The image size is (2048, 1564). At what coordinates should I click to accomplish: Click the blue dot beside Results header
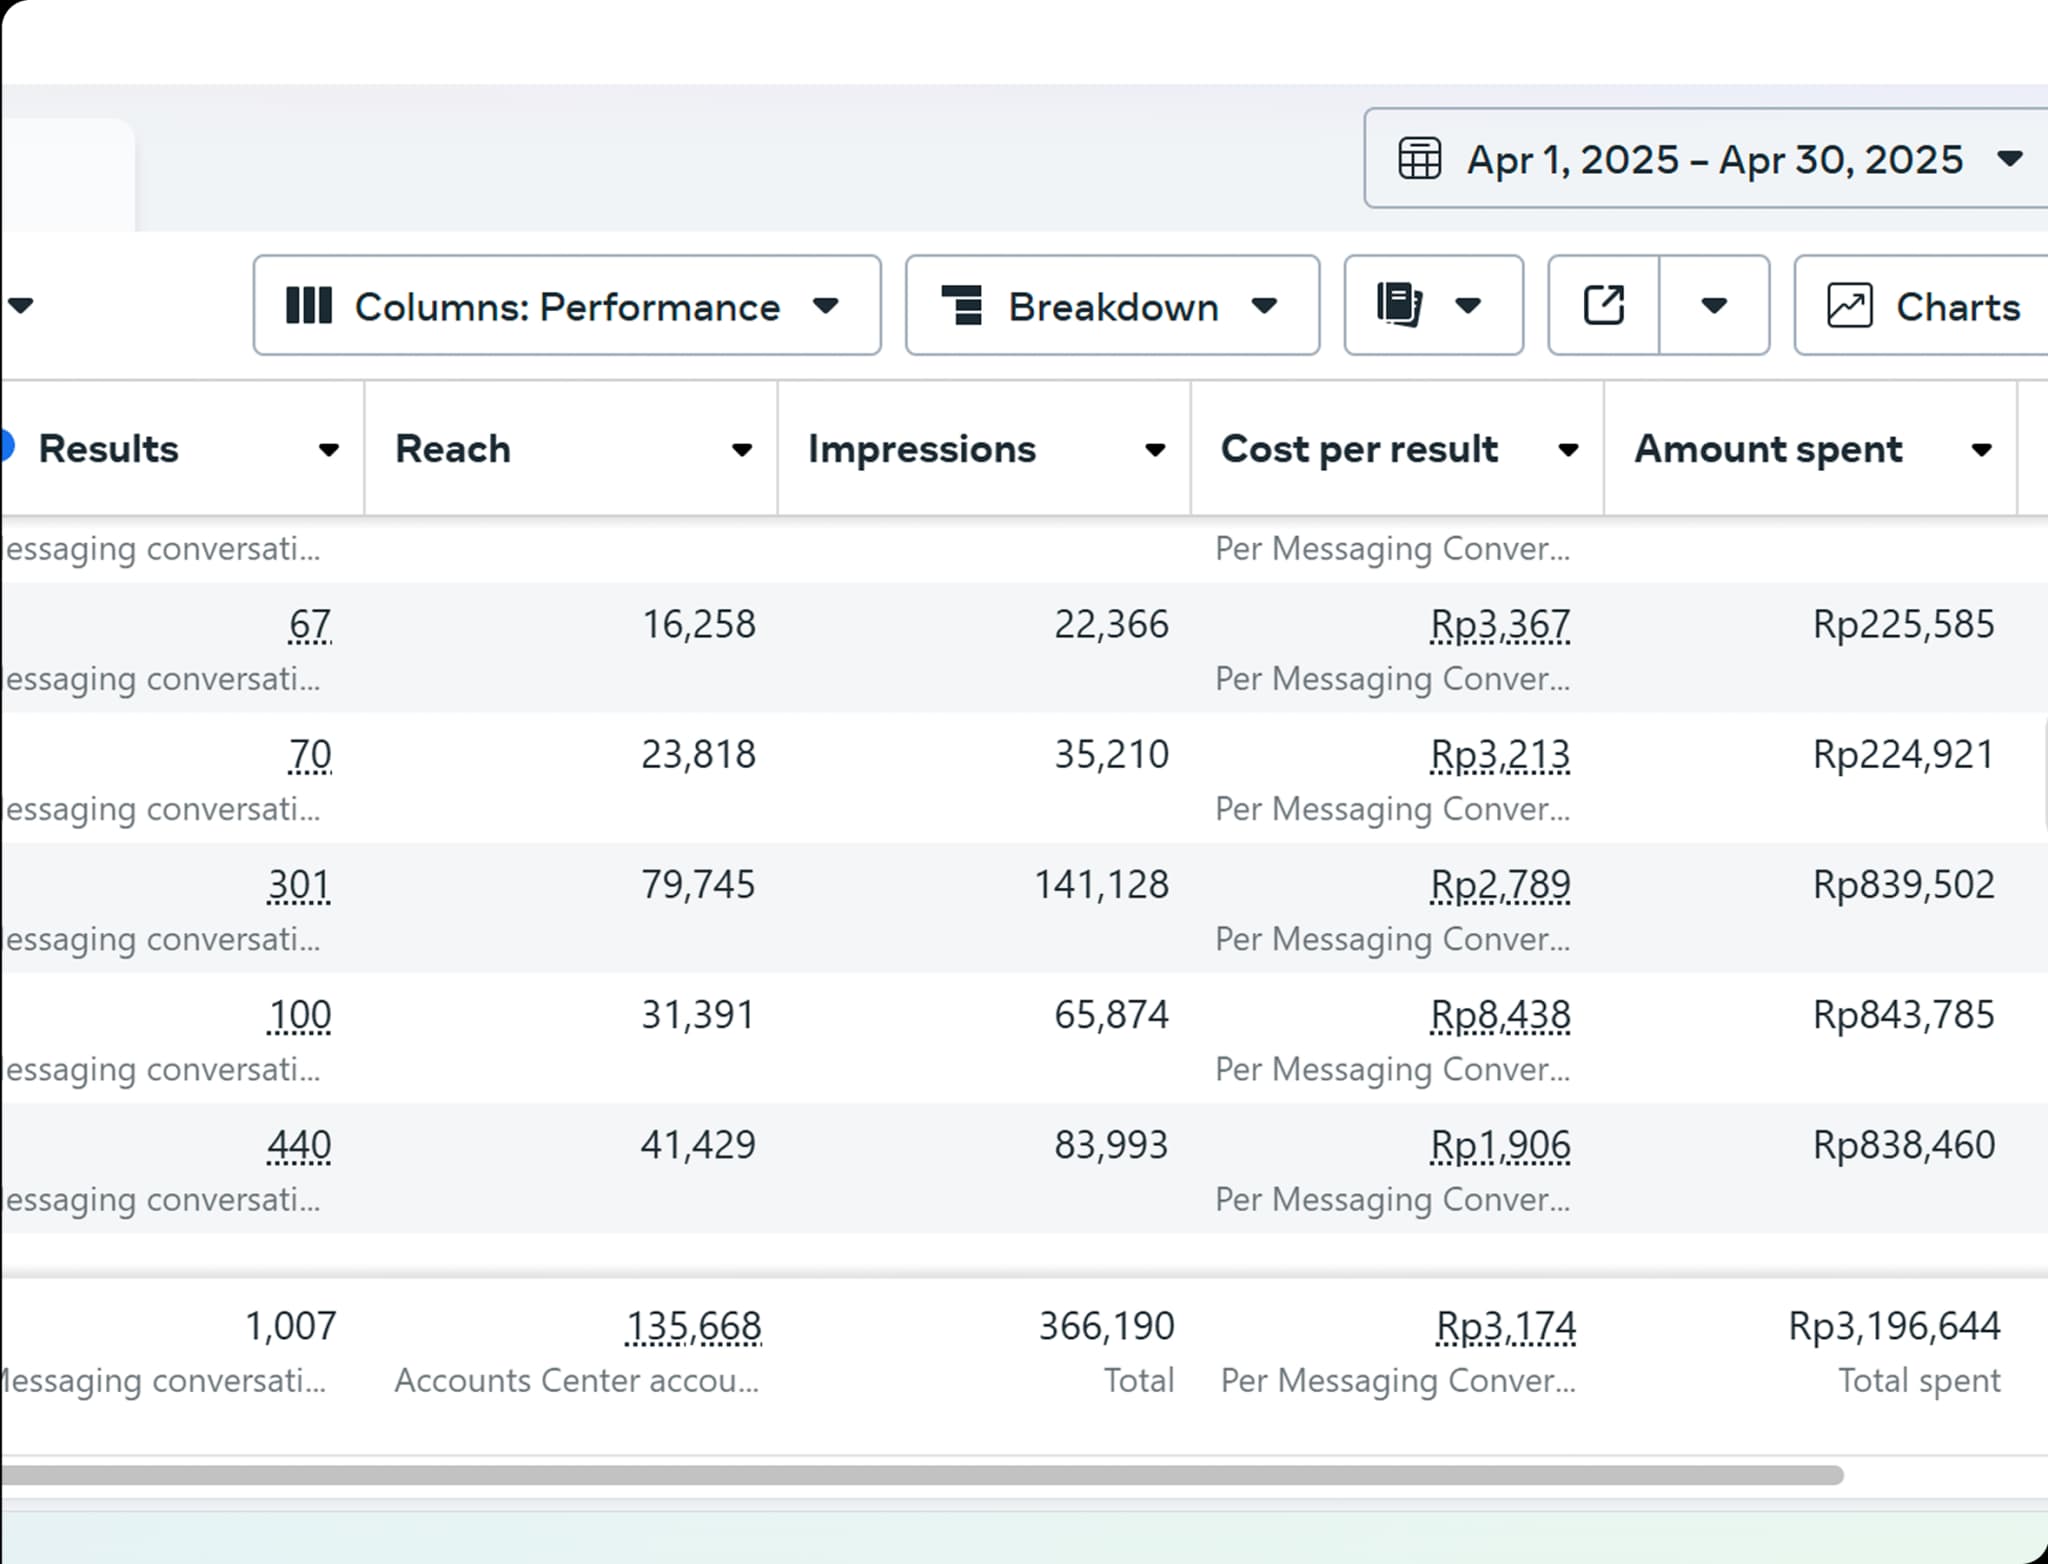click(6, 446)
